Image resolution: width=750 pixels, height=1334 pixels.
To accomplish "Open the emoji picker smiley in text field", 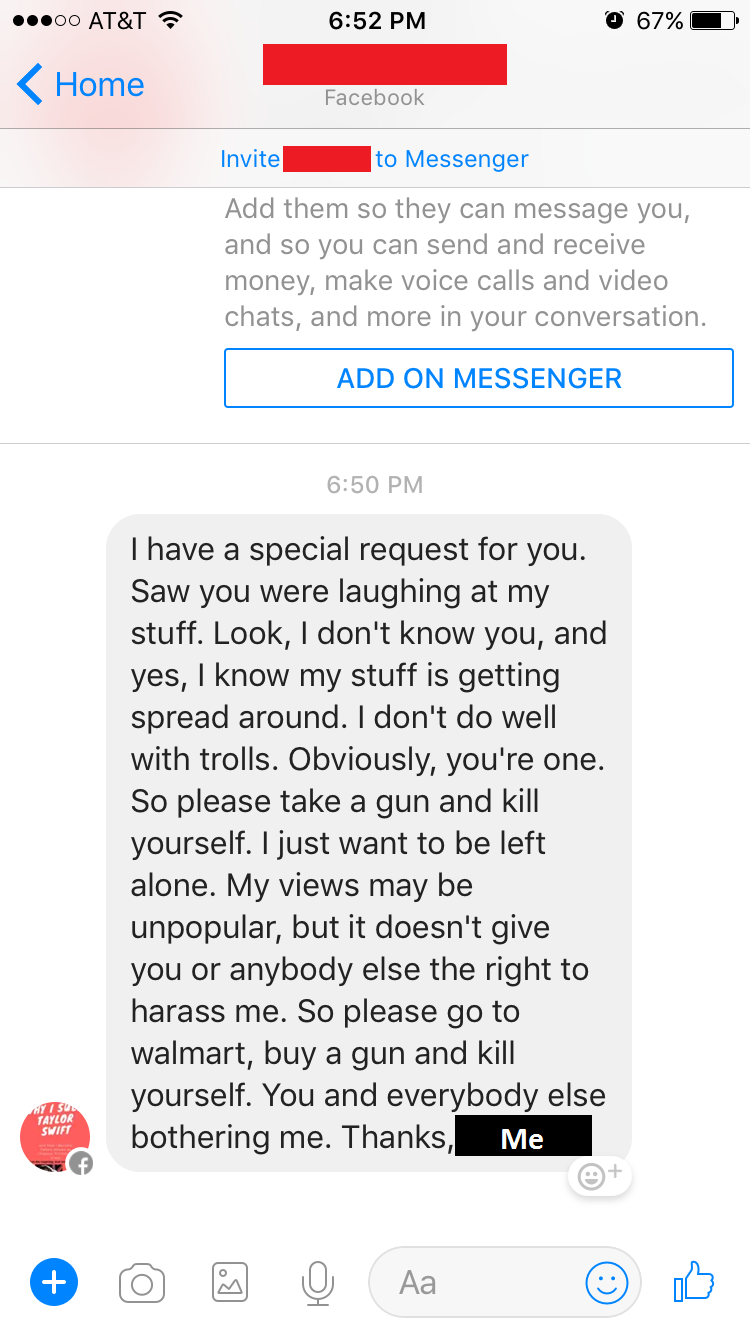I will tap(606, 1283).
